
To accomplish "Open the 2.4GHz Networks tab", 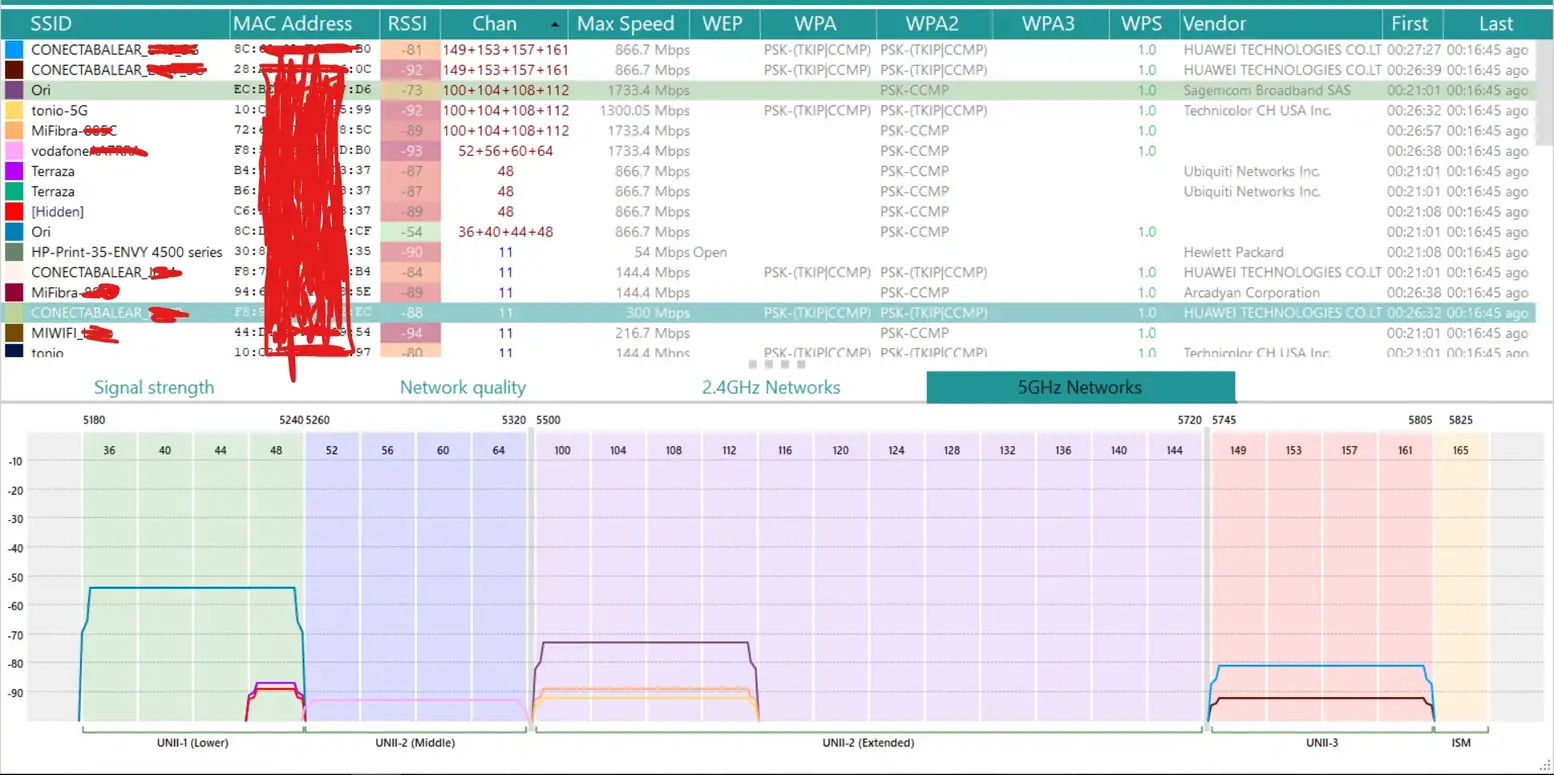I will coord(771,388).
